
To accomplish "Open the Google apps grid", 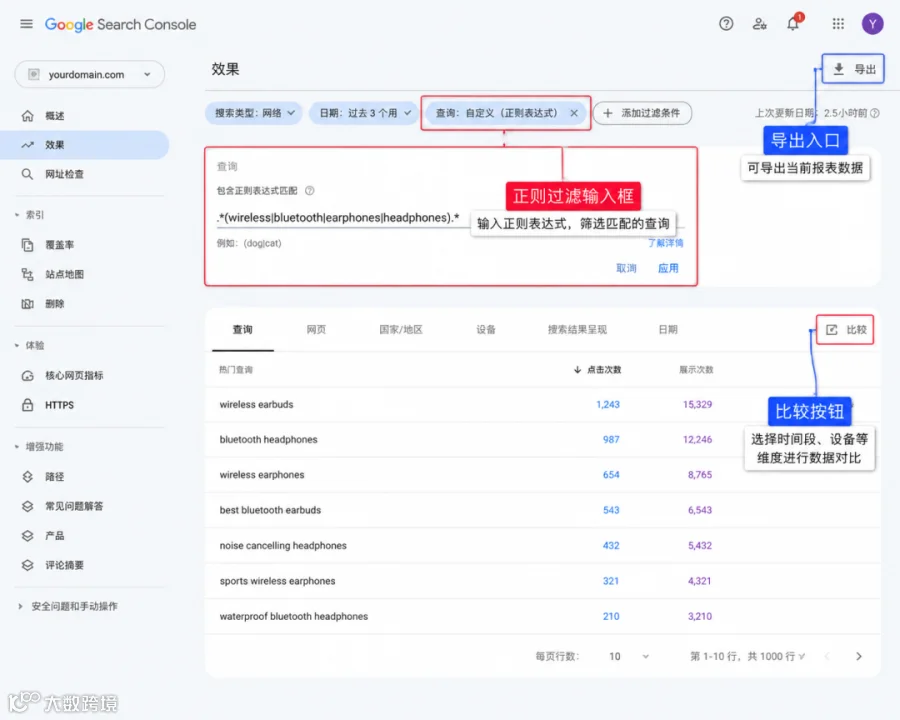I will point(838,24).
